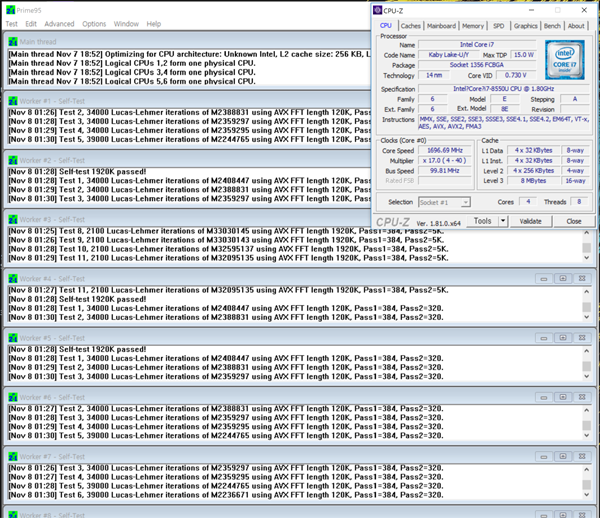Close the Worker #5 child window
Image resolution: width=600 pixels, height=518 pixels.
click(x=582, y=338)
